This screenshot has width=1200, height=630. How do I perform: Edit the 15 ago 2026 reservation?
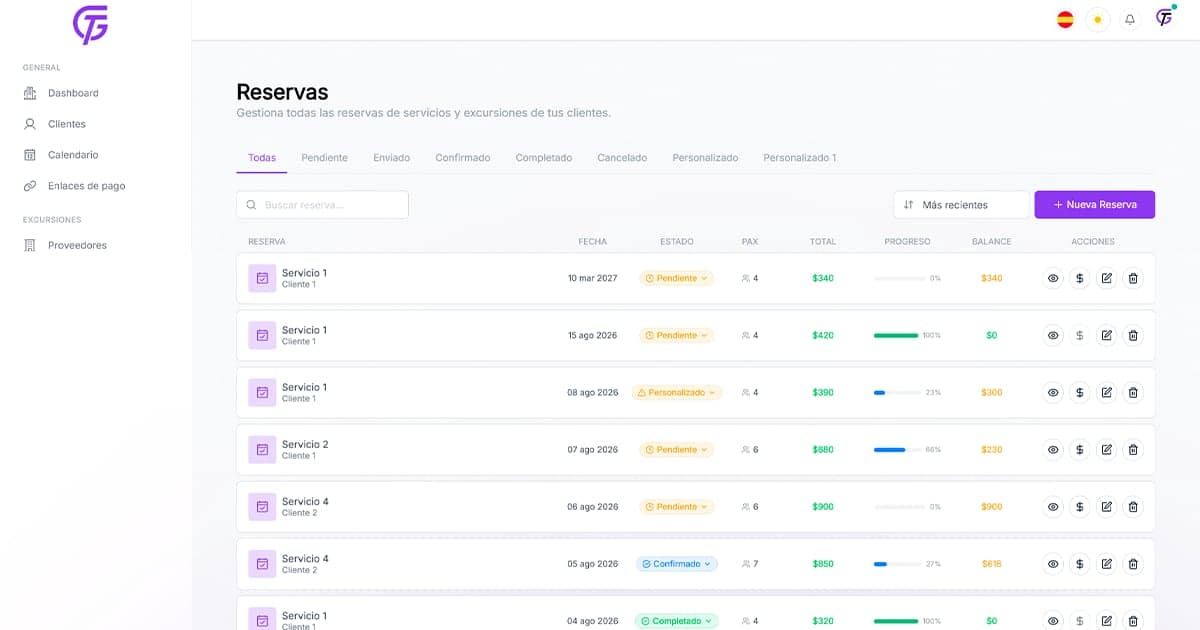(1106, 335)
